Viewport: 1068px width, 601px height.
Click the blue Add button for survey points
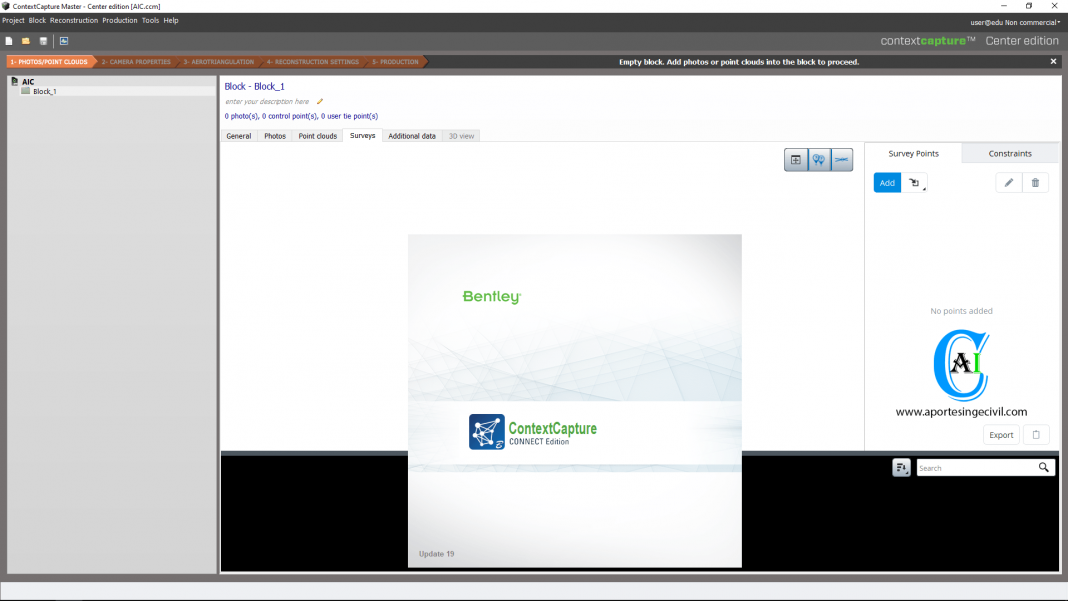click(x=886, y=182)
